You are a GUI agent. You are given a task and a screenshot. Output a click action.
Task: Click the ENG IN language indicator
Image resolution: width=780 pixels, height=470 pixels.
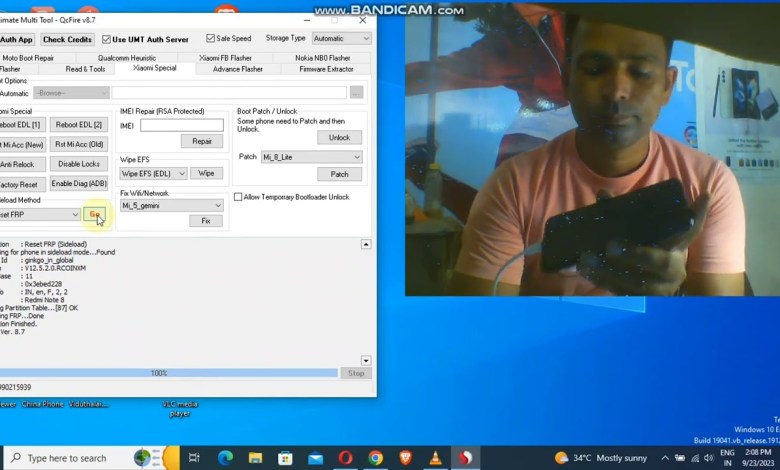[x=727, y=458]
